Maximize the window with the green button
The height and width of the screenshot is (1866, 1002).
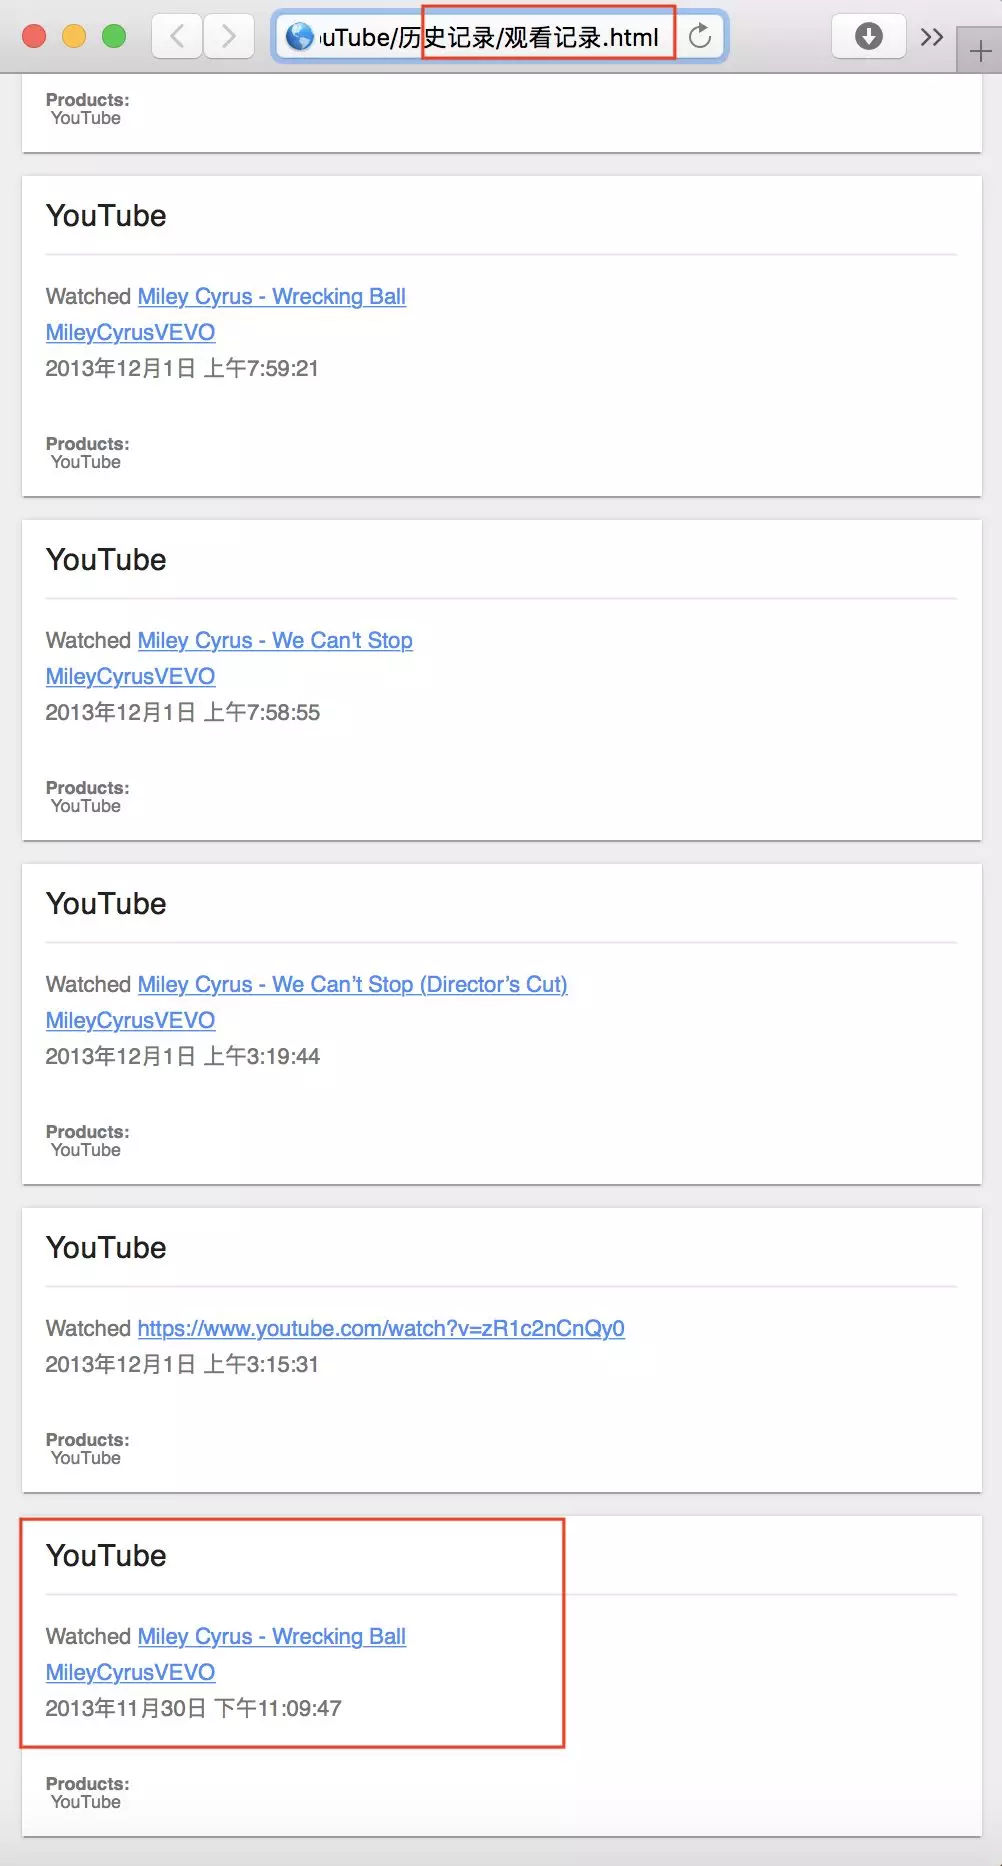coord(114,37)
